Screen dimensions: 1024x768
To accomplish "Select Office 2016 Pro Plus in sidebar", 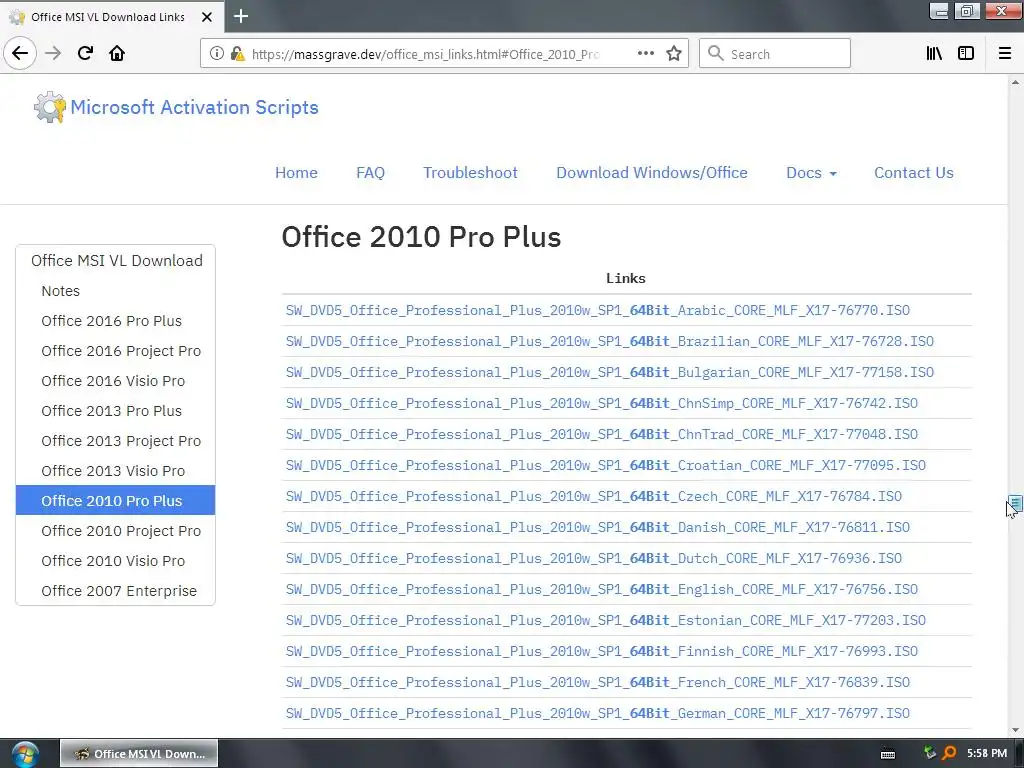I will tap(112, 321).
